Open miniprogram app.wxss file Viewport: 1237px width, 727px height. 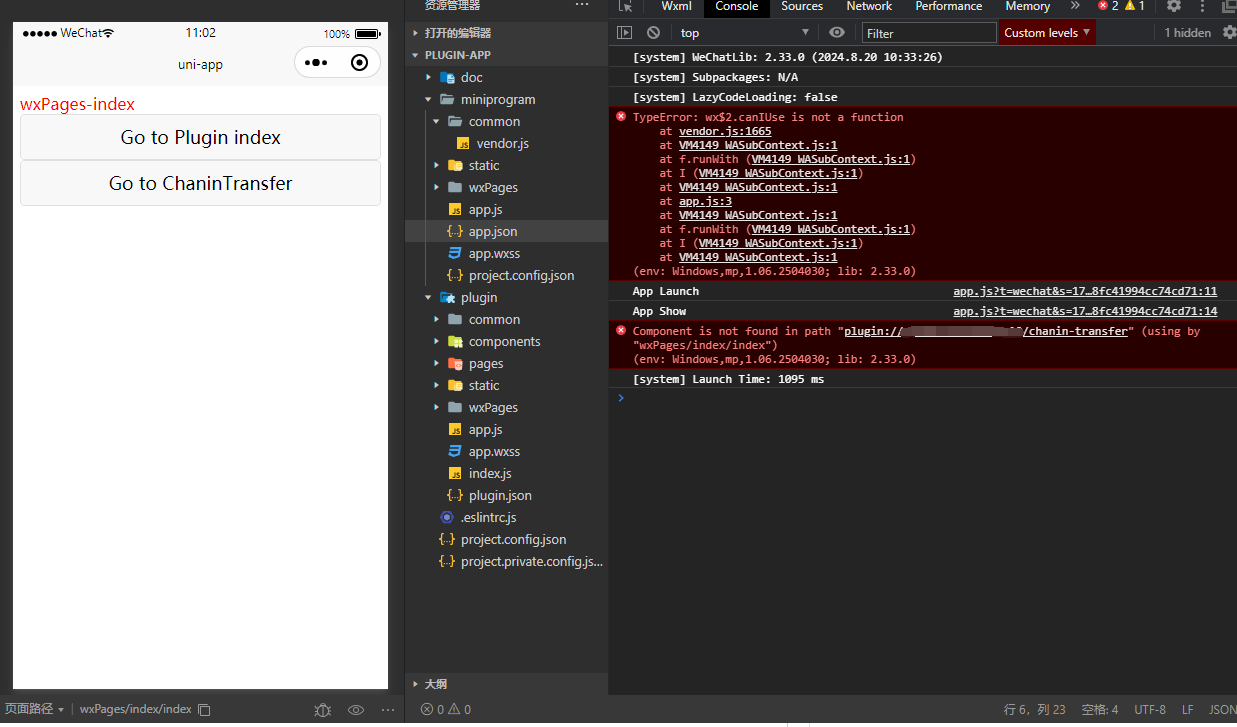coord(494,253)
